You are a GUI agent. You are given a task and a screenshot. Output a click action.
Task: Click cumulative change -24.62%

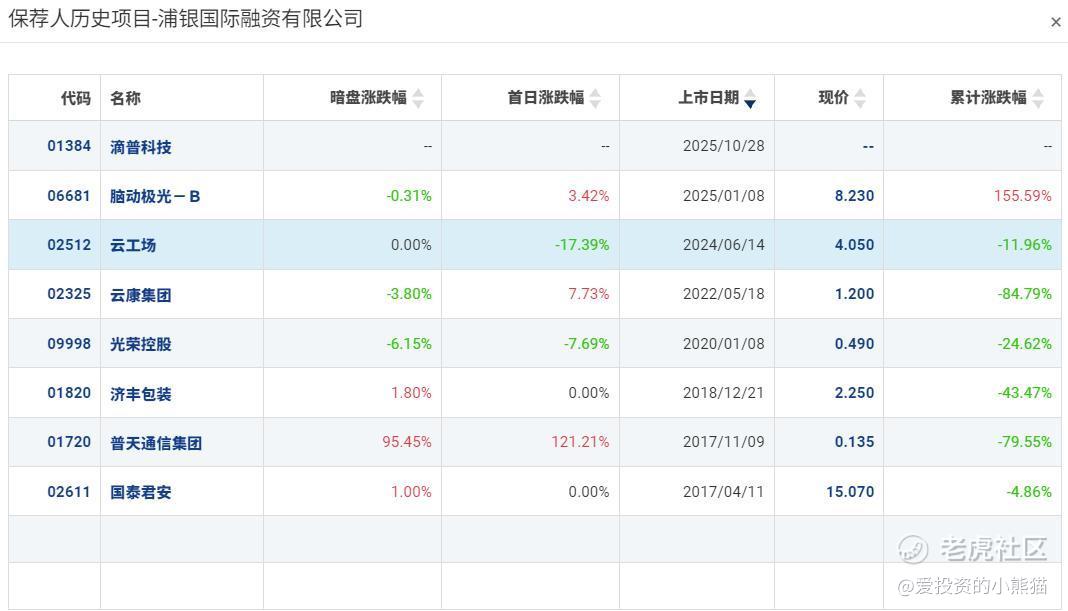1024,343
